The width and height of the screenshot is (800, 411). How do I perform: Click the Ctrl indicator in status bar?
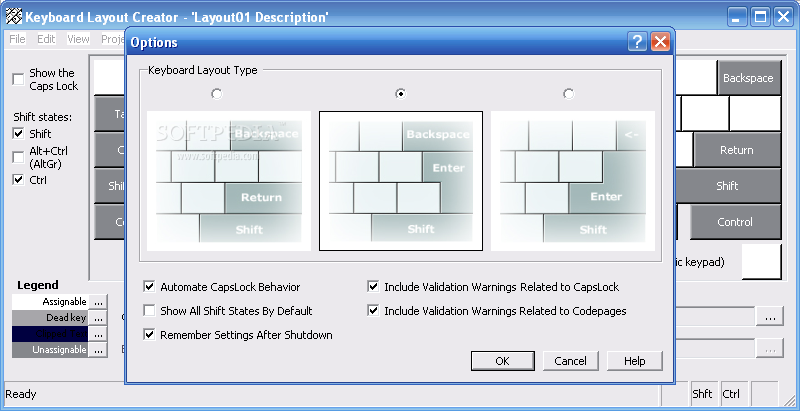point(732,394)
